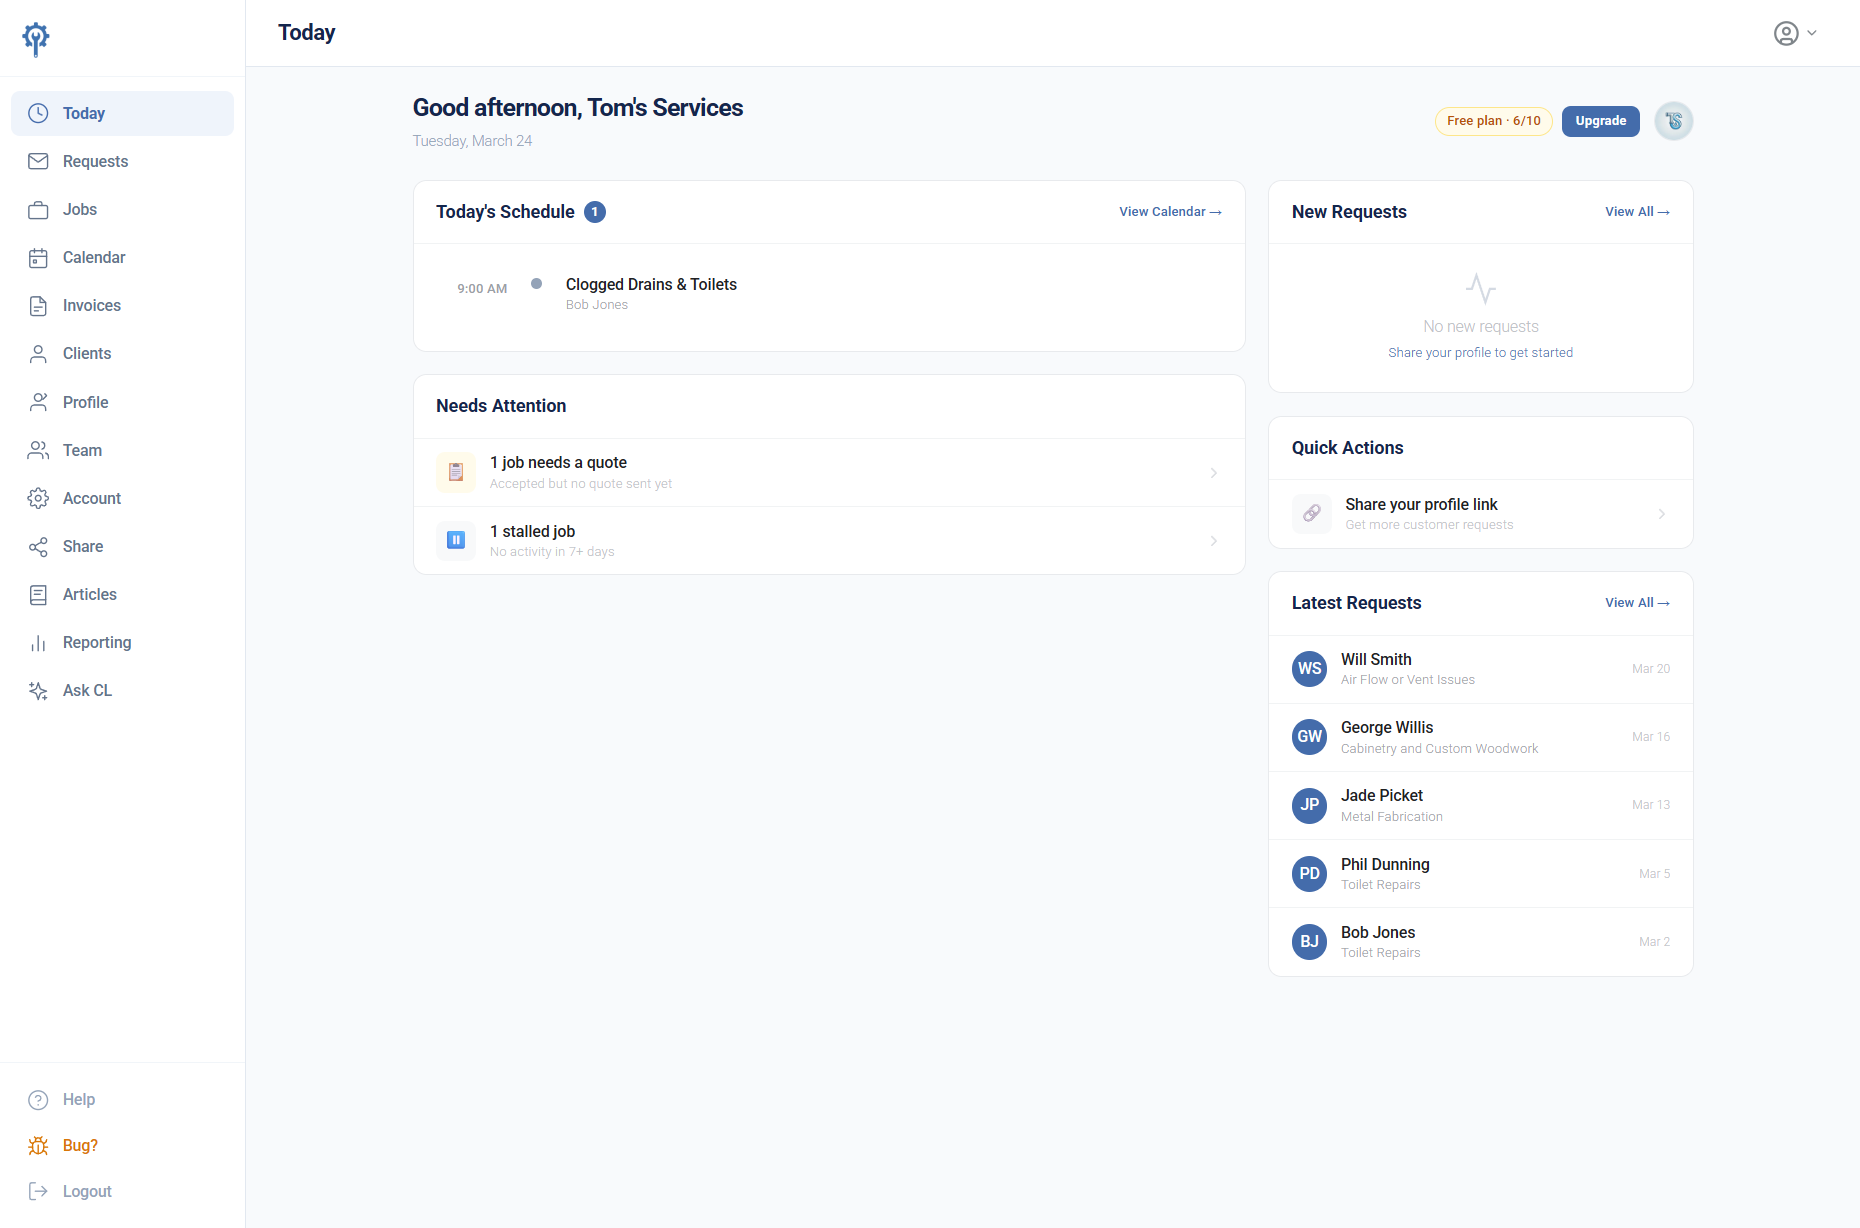The width and height of the screenshot is (1860, 1228).
Task: Open the Ask CL sparkle icon
Action: [38, 691]
